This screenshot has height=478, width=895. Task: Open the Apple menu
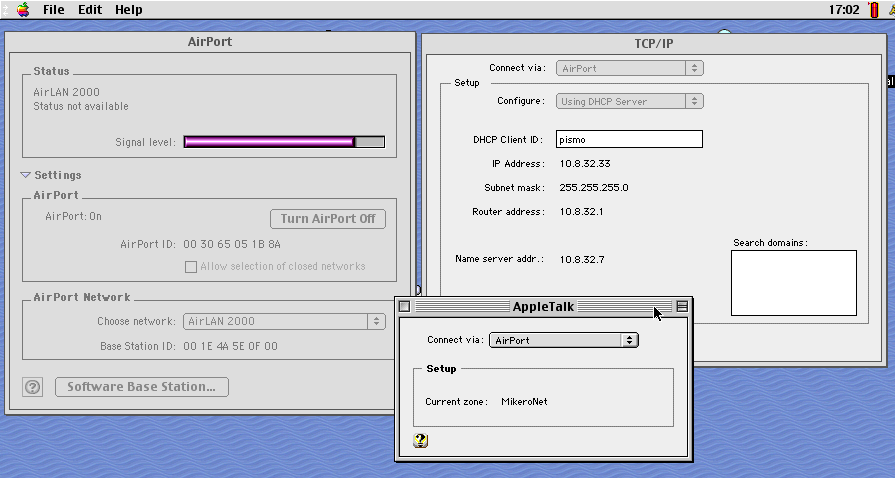point(22,10)
